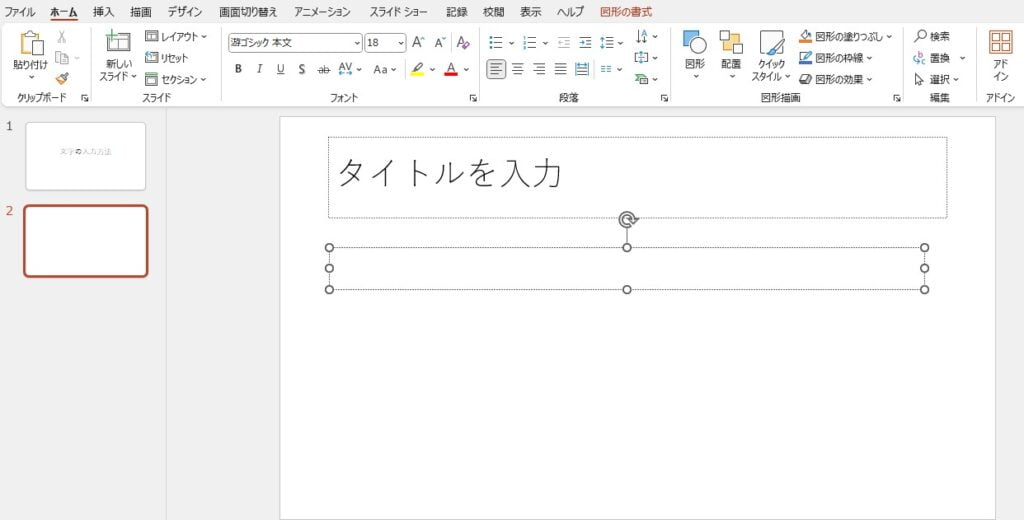The image size is (1024, 520).
Task: Open the Shape Outline (図形の枠線) menu
Action: (x=836, y=57)
